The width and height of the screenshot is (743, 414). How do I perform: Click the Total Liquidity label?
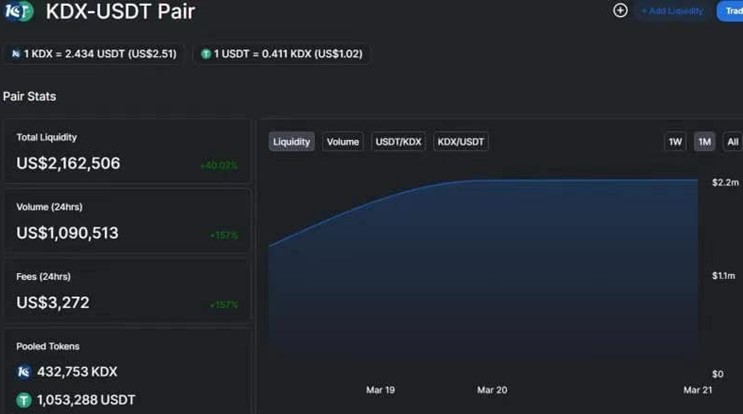[x=46, y=137]
